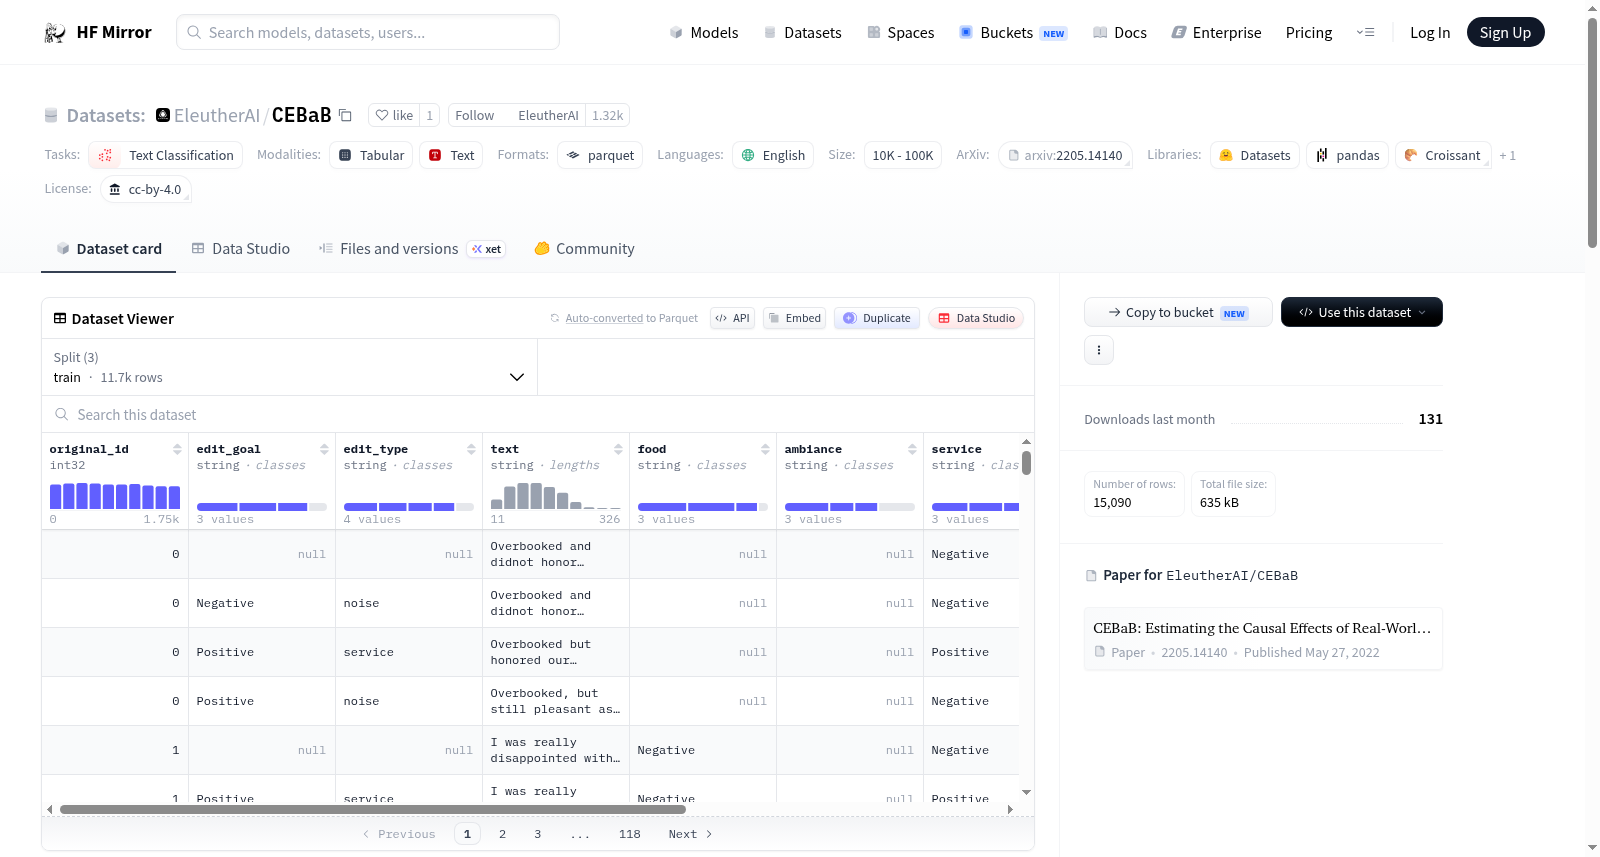Screen dimensions: 1600x857
Task: Click the pandas library icon
Action: pyautogui.click(x=1322, y=155)
